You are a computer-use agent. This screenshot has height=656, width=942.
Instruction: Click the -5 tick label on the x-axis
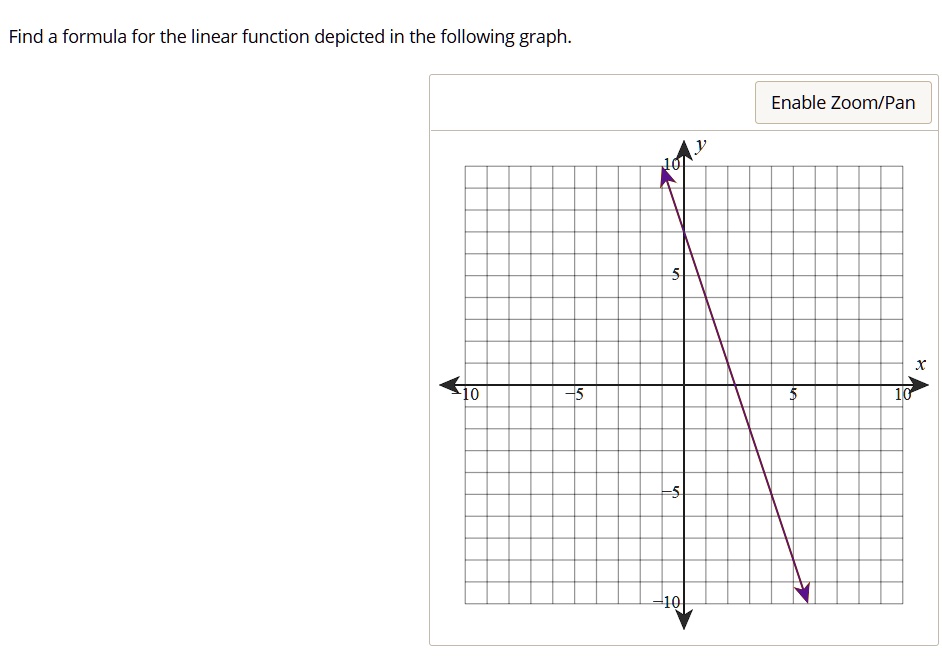(575, 394)
